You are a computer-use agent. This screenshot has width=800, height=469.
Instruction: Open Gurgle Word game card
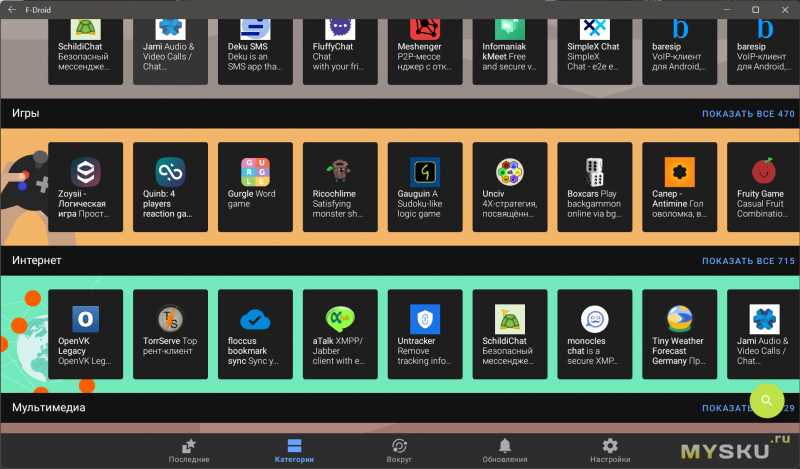coord(255,187)
